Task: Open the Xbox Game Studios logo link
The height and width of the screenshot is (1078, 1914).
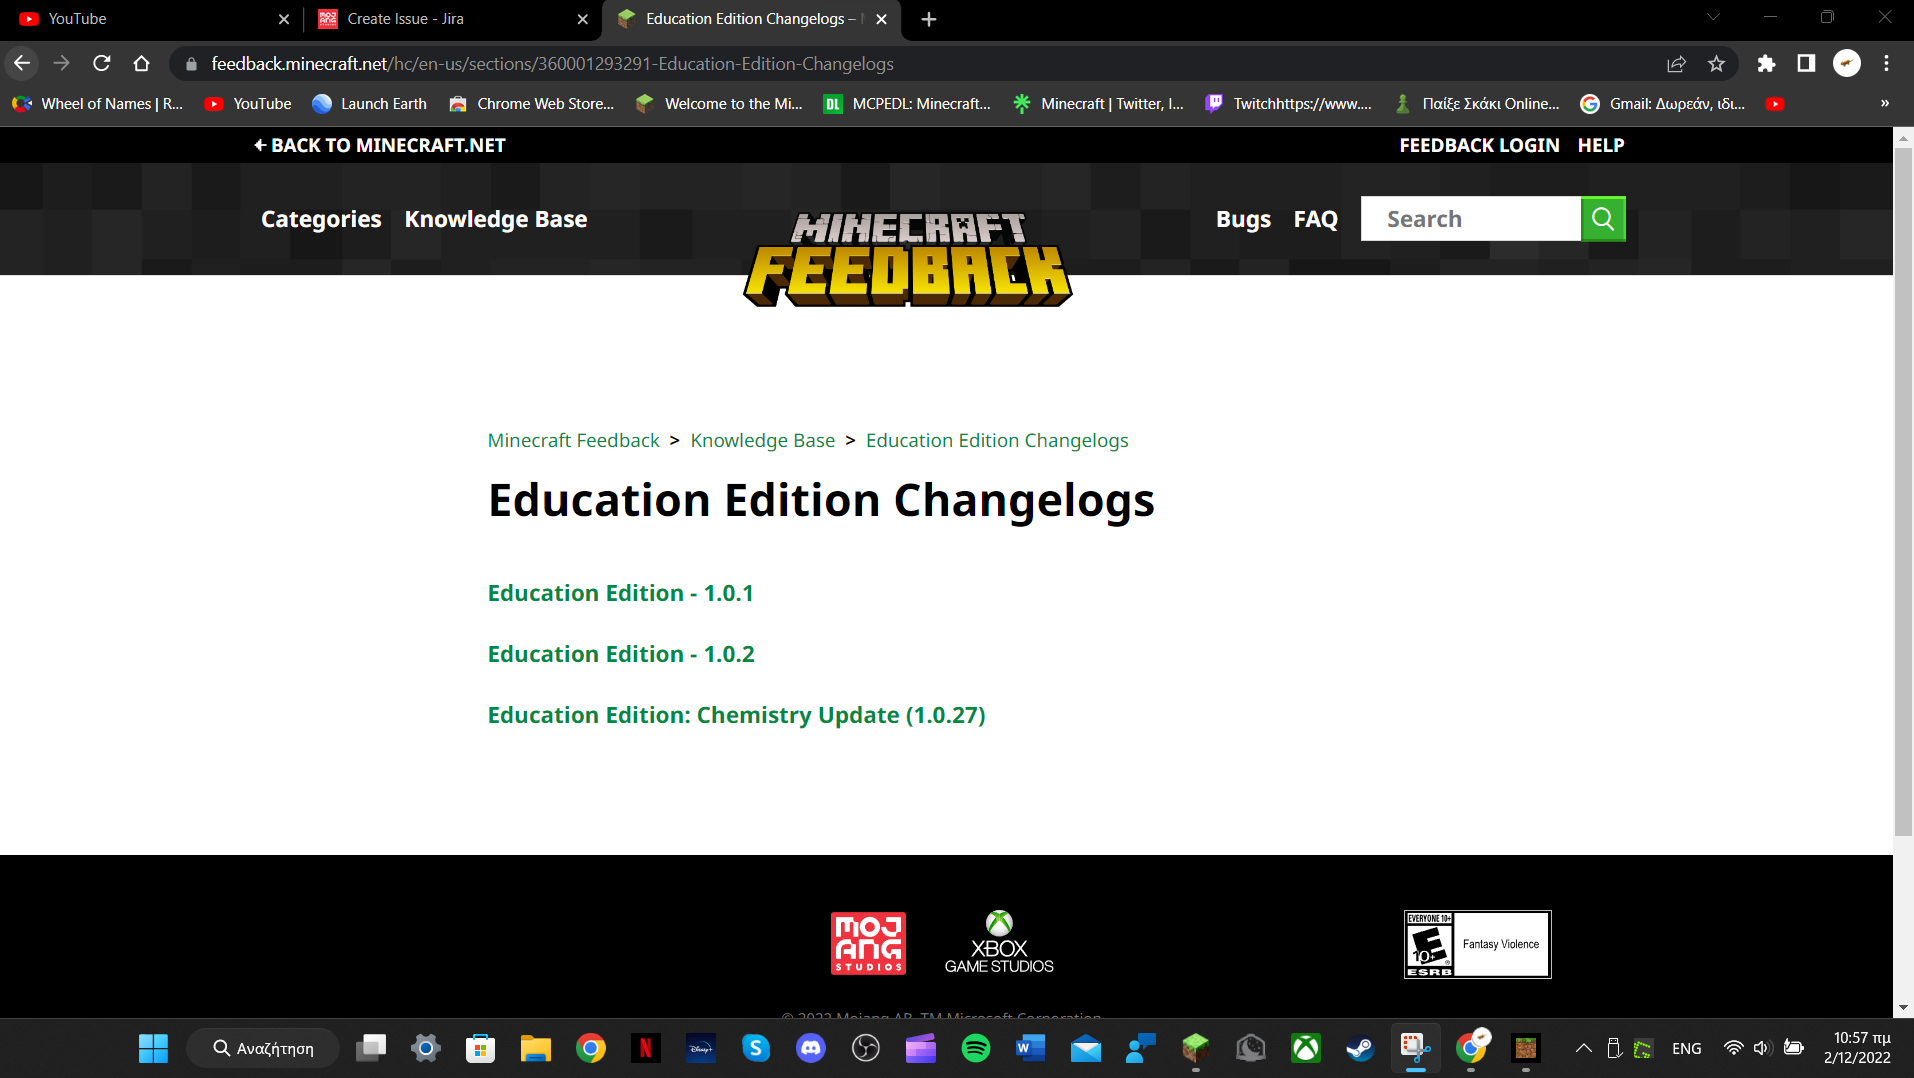Action: [x=999, y=942]
